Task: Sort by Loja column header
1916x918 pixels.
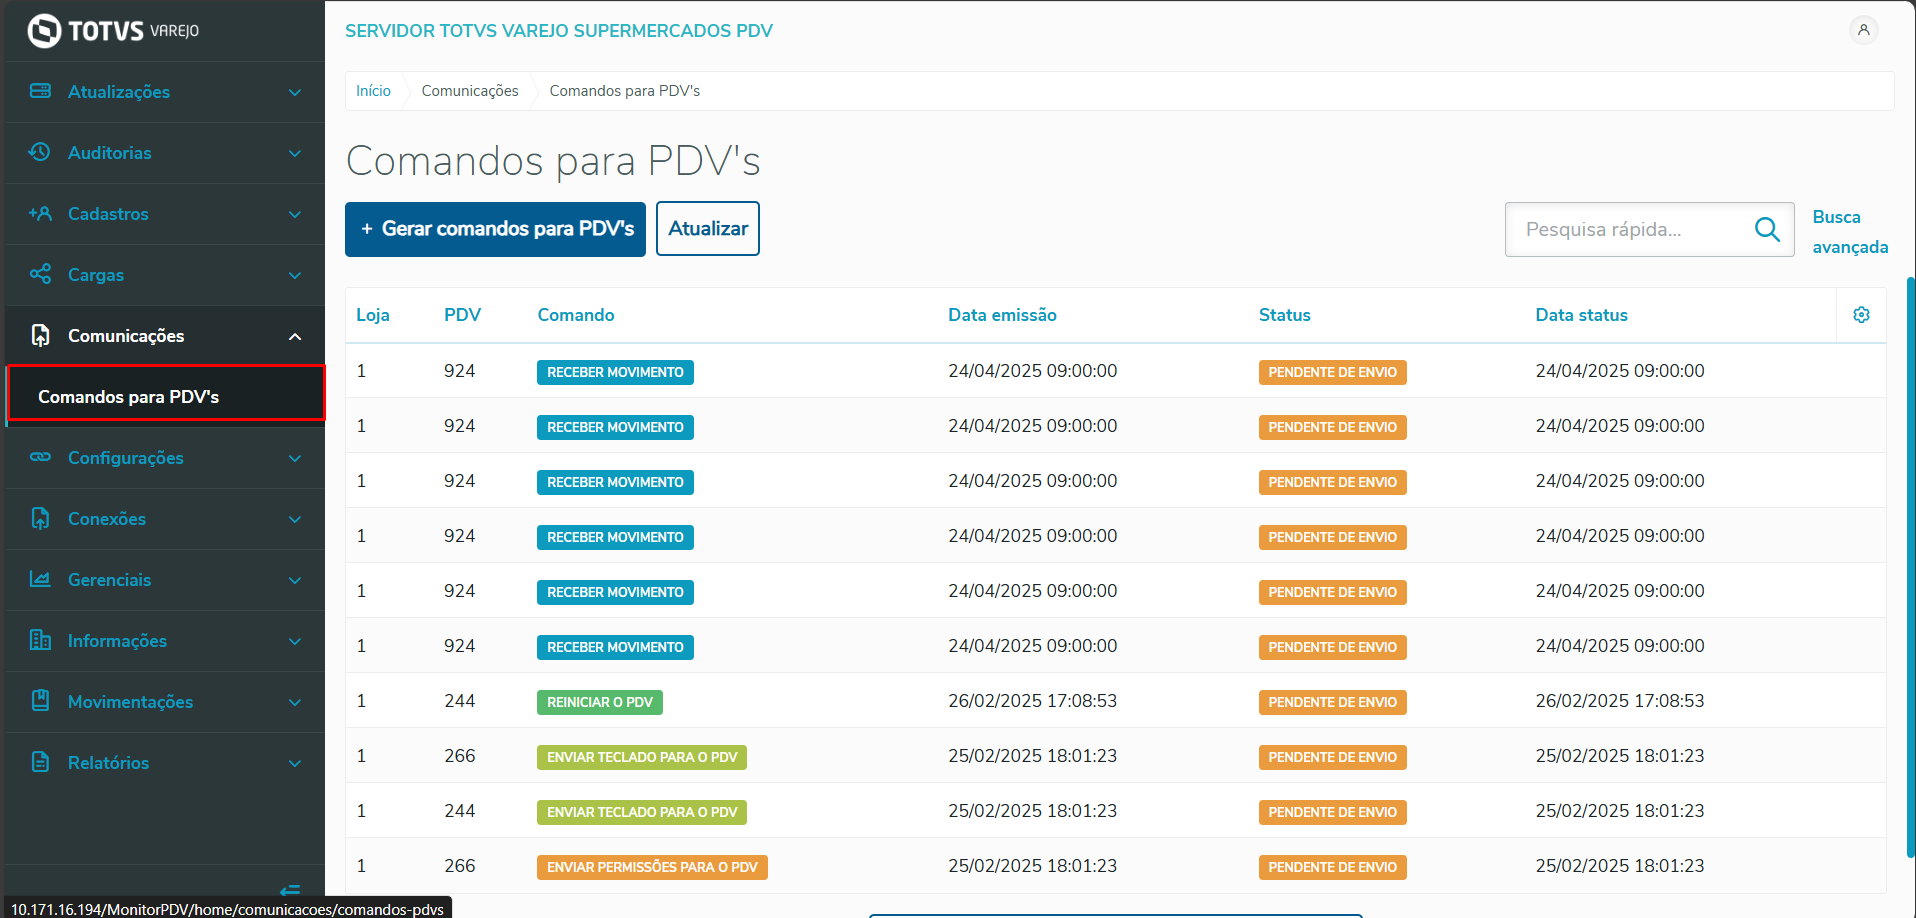Action: pyautogui.click(x=373, y=315)
